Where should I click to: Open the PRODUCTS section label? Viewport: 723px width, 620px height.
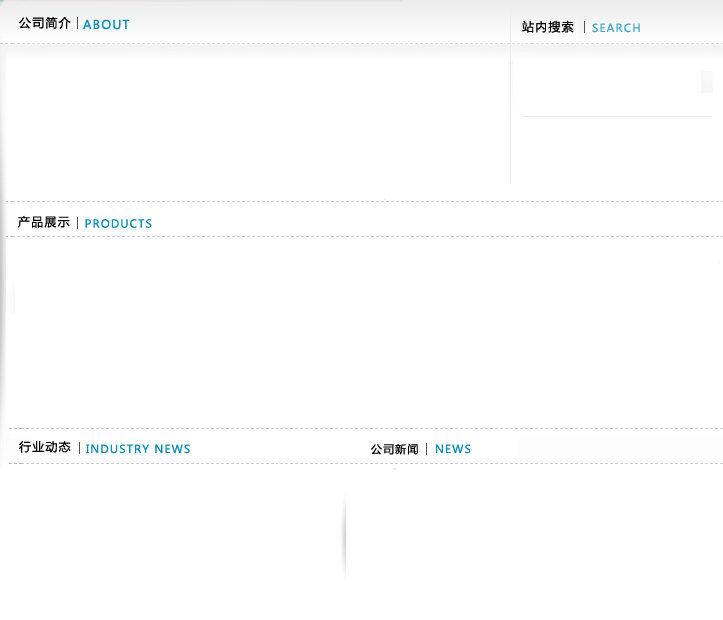point(118,223)
